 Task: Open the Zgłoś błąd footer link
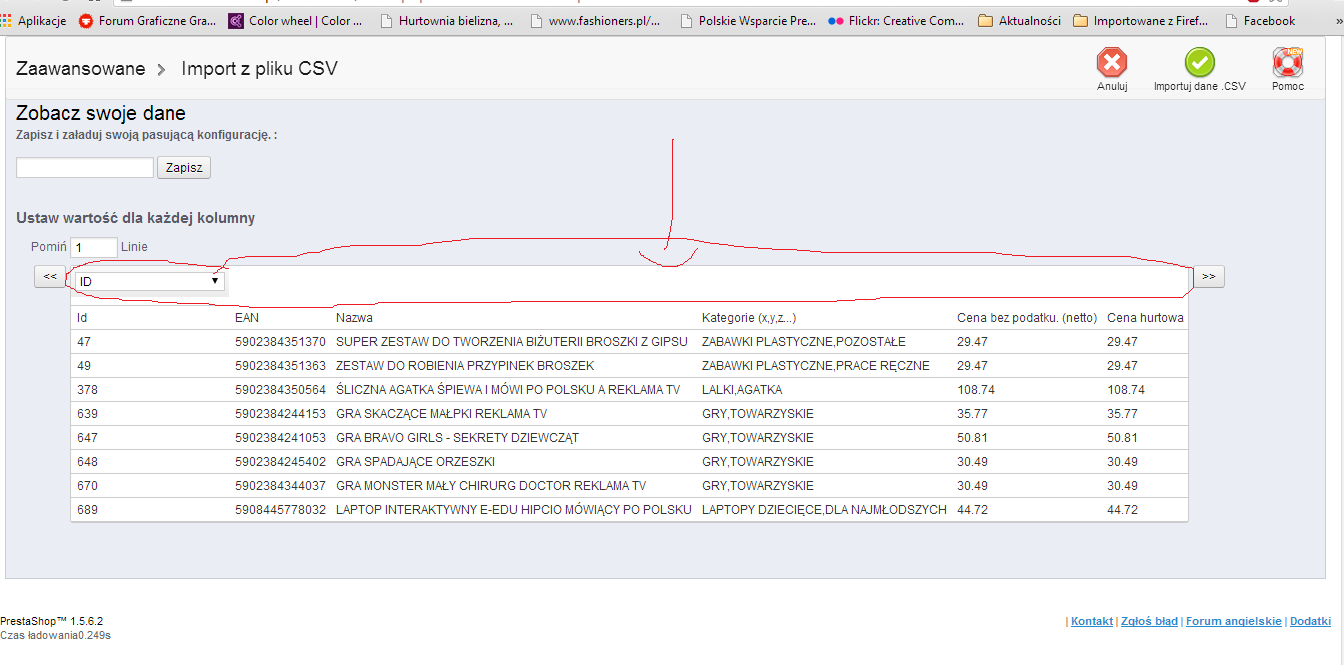(1149, 621)
